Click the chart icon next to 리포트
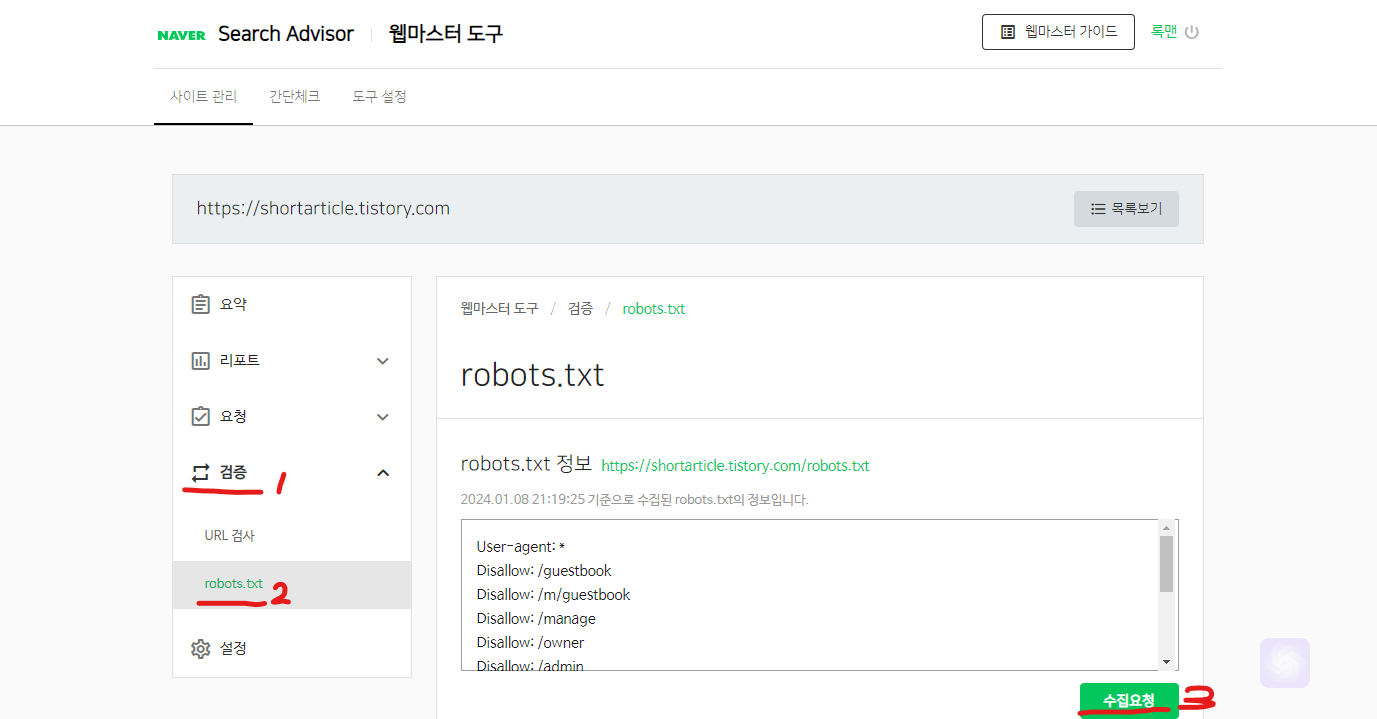This screenshot has height=719, width=1377. 201,360
